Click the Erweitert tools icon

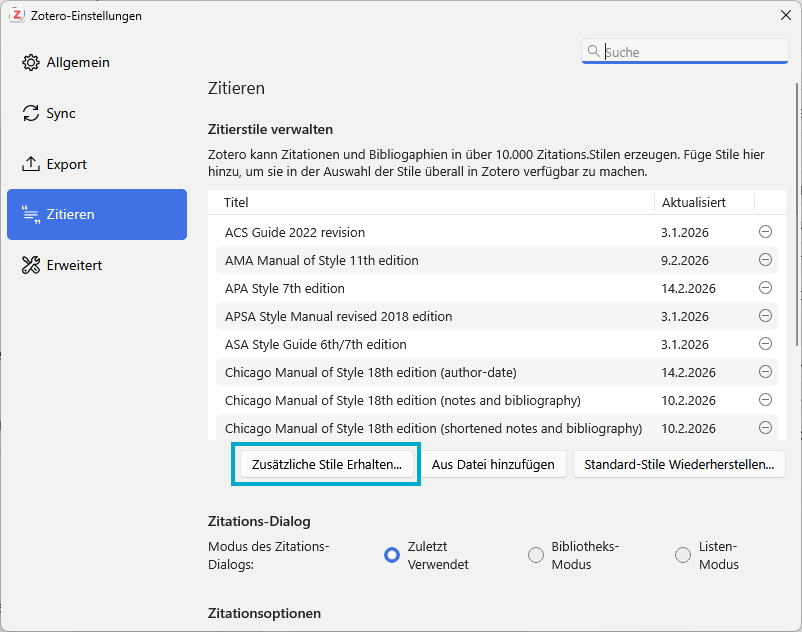31,265
